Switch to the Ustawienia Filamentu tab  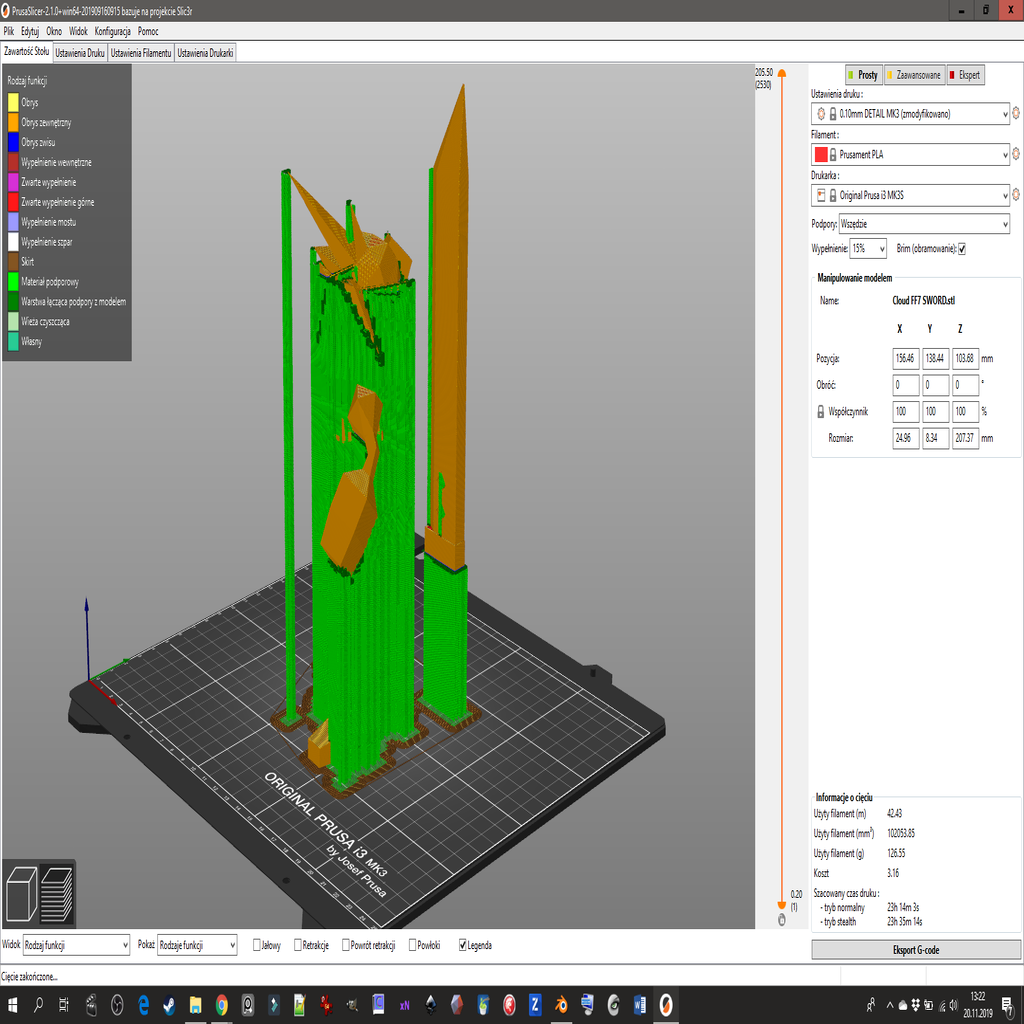pos(140,53)
